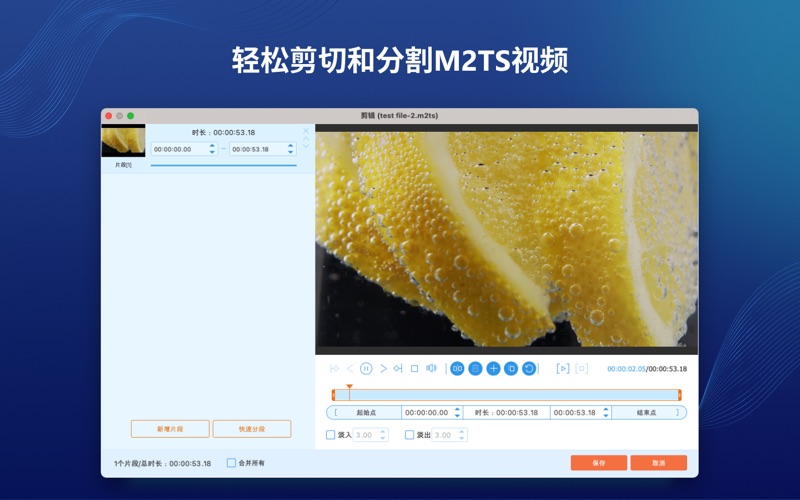Click the 起始点 set start point button
This screenshot has width=800, height=500.
coord(365,412)
